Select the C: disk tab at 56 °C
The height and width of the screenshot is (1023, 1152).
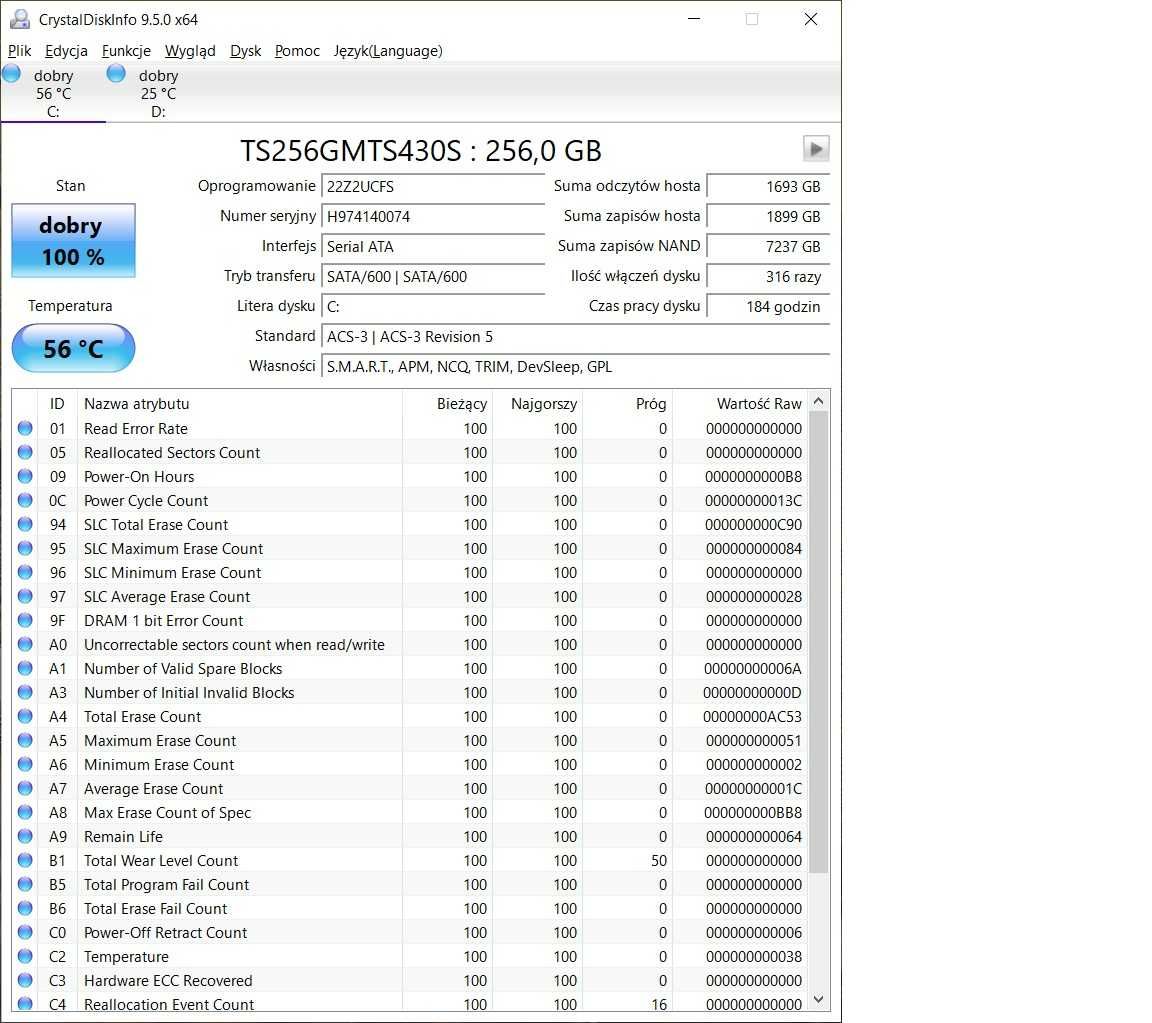coord(53,93)
